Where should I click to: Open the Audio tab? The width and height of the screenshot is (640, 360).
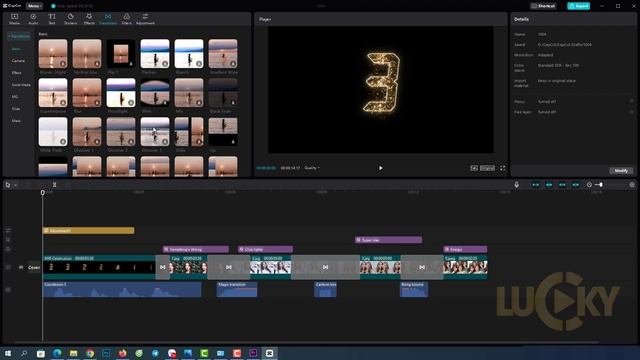[33, 19]
